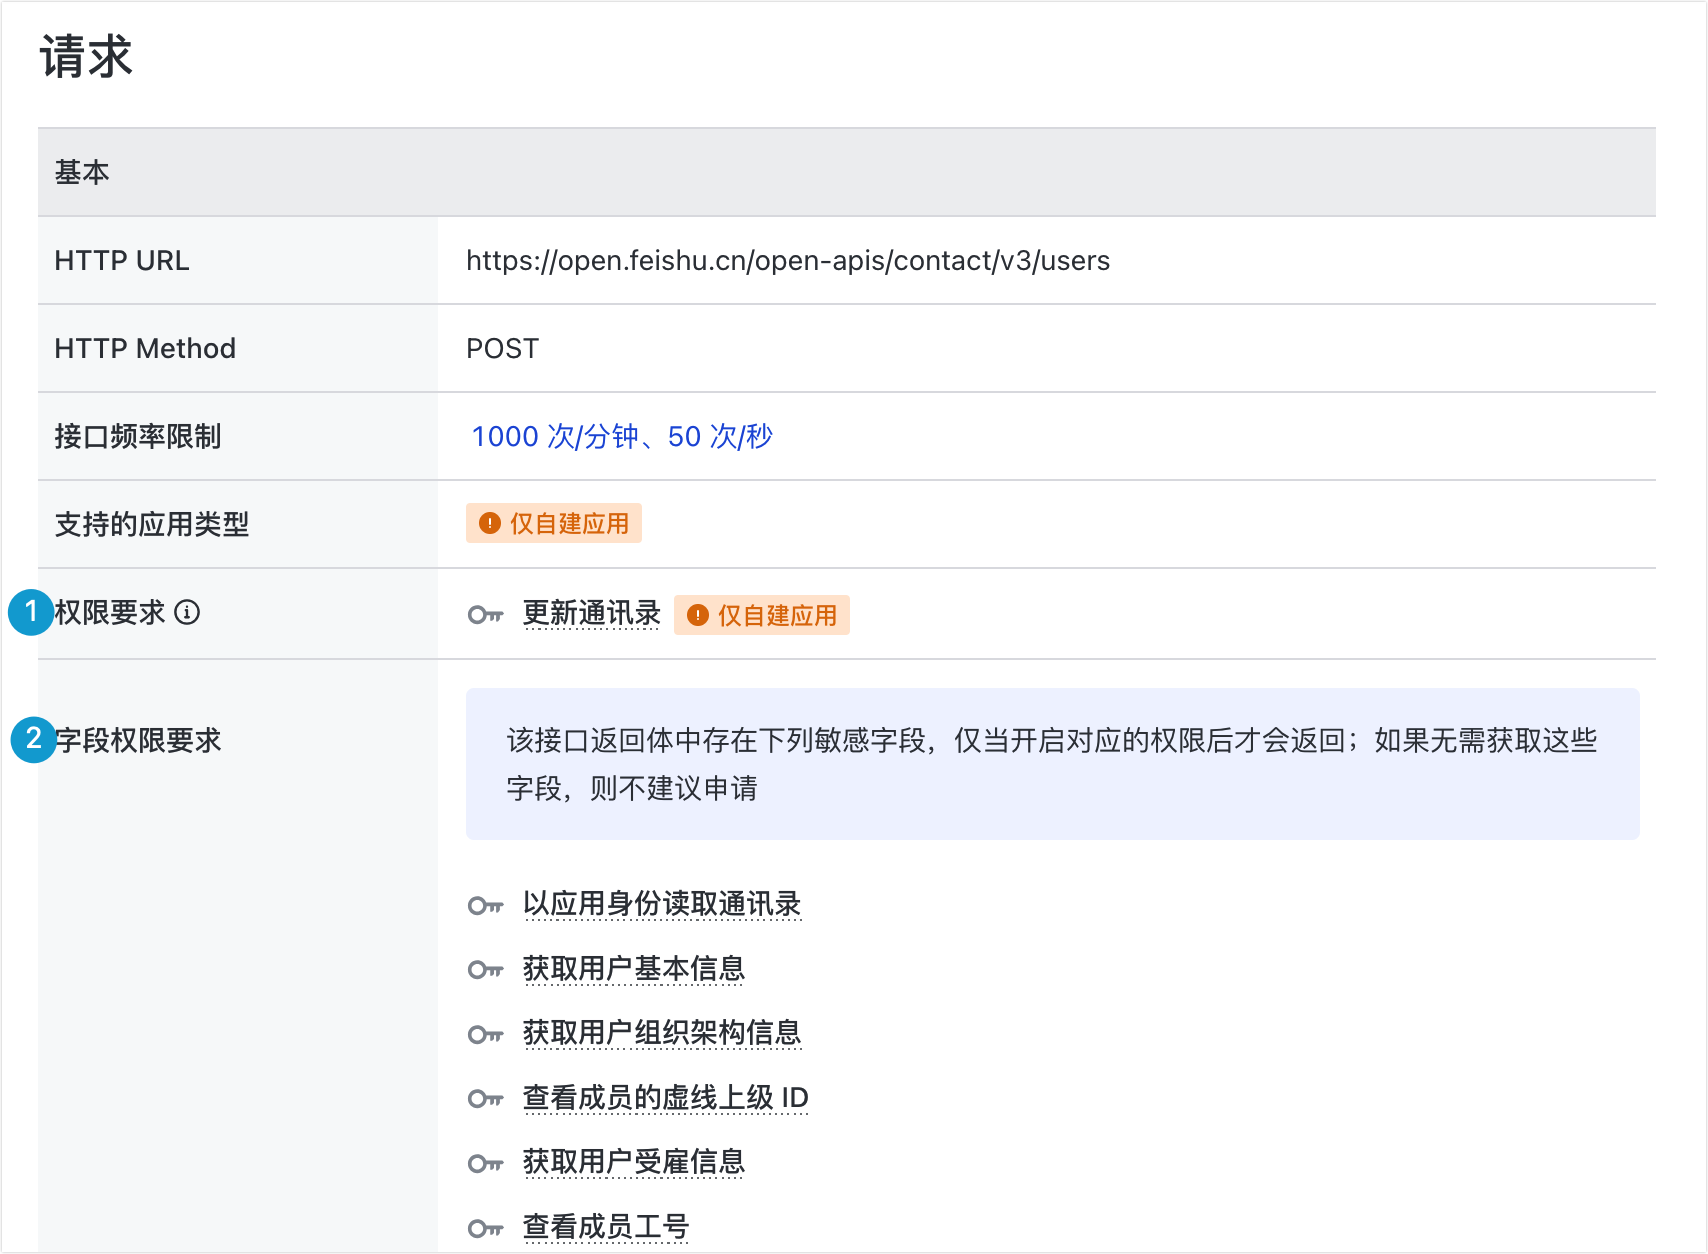
Task: Click the HTTP URL value text
Action: pos(787,261)
